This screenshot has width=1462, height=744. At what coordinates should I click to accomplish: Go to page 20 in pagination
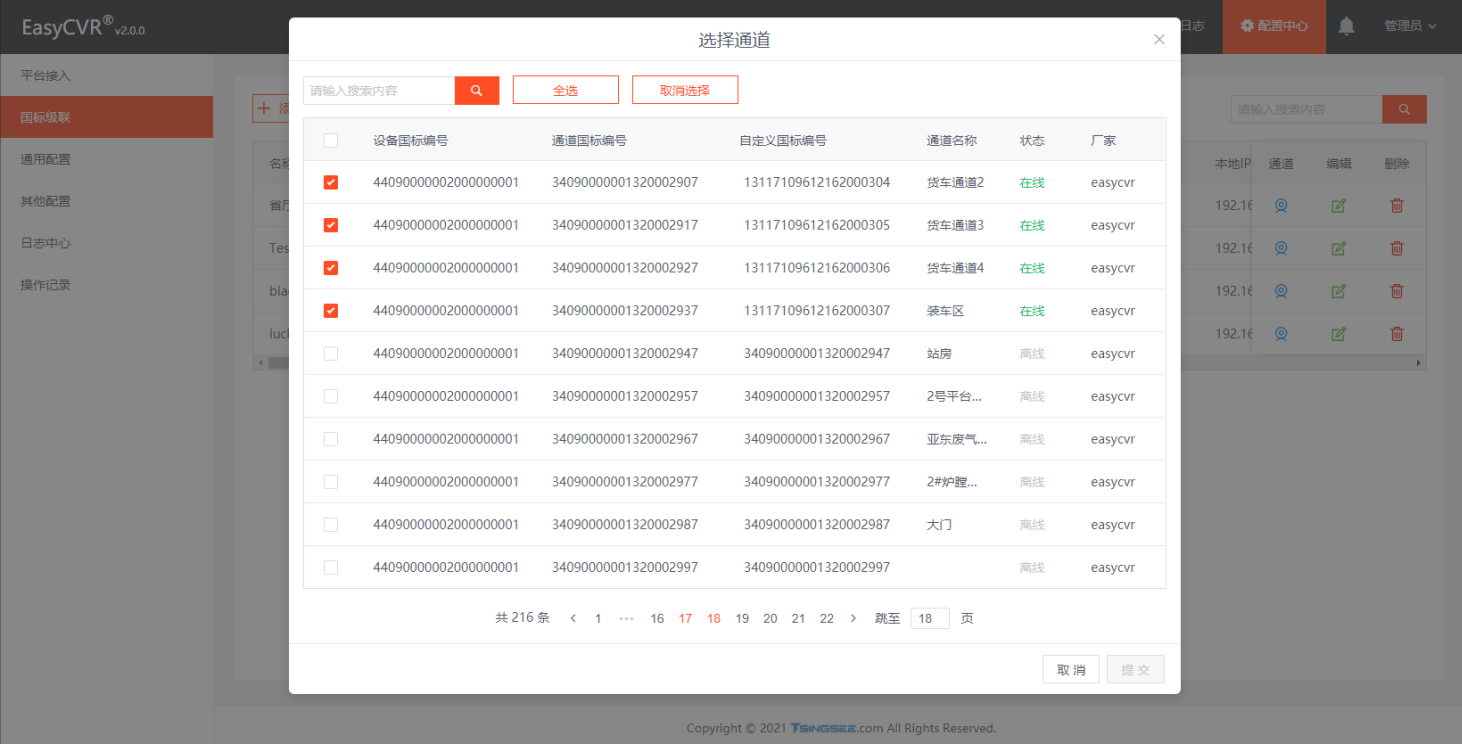770,618
